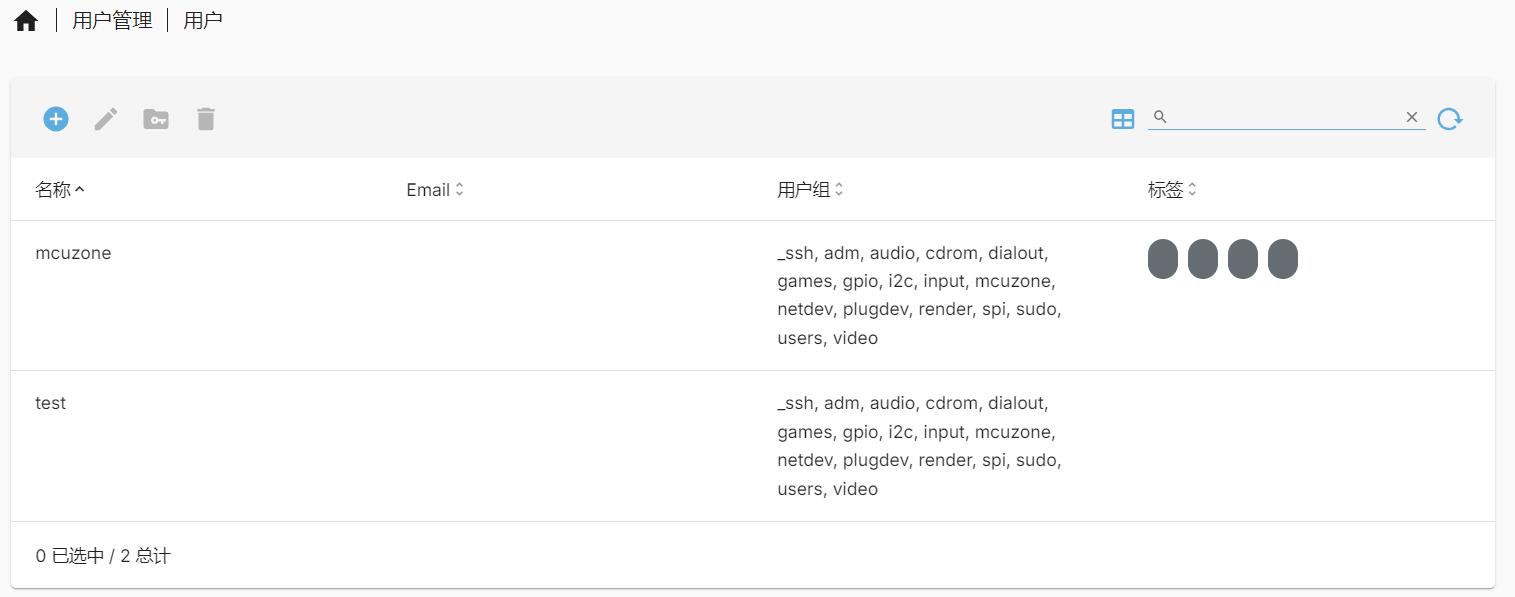Select the test user row
This screenshot has width=1515, height=597.
[753, 446]
